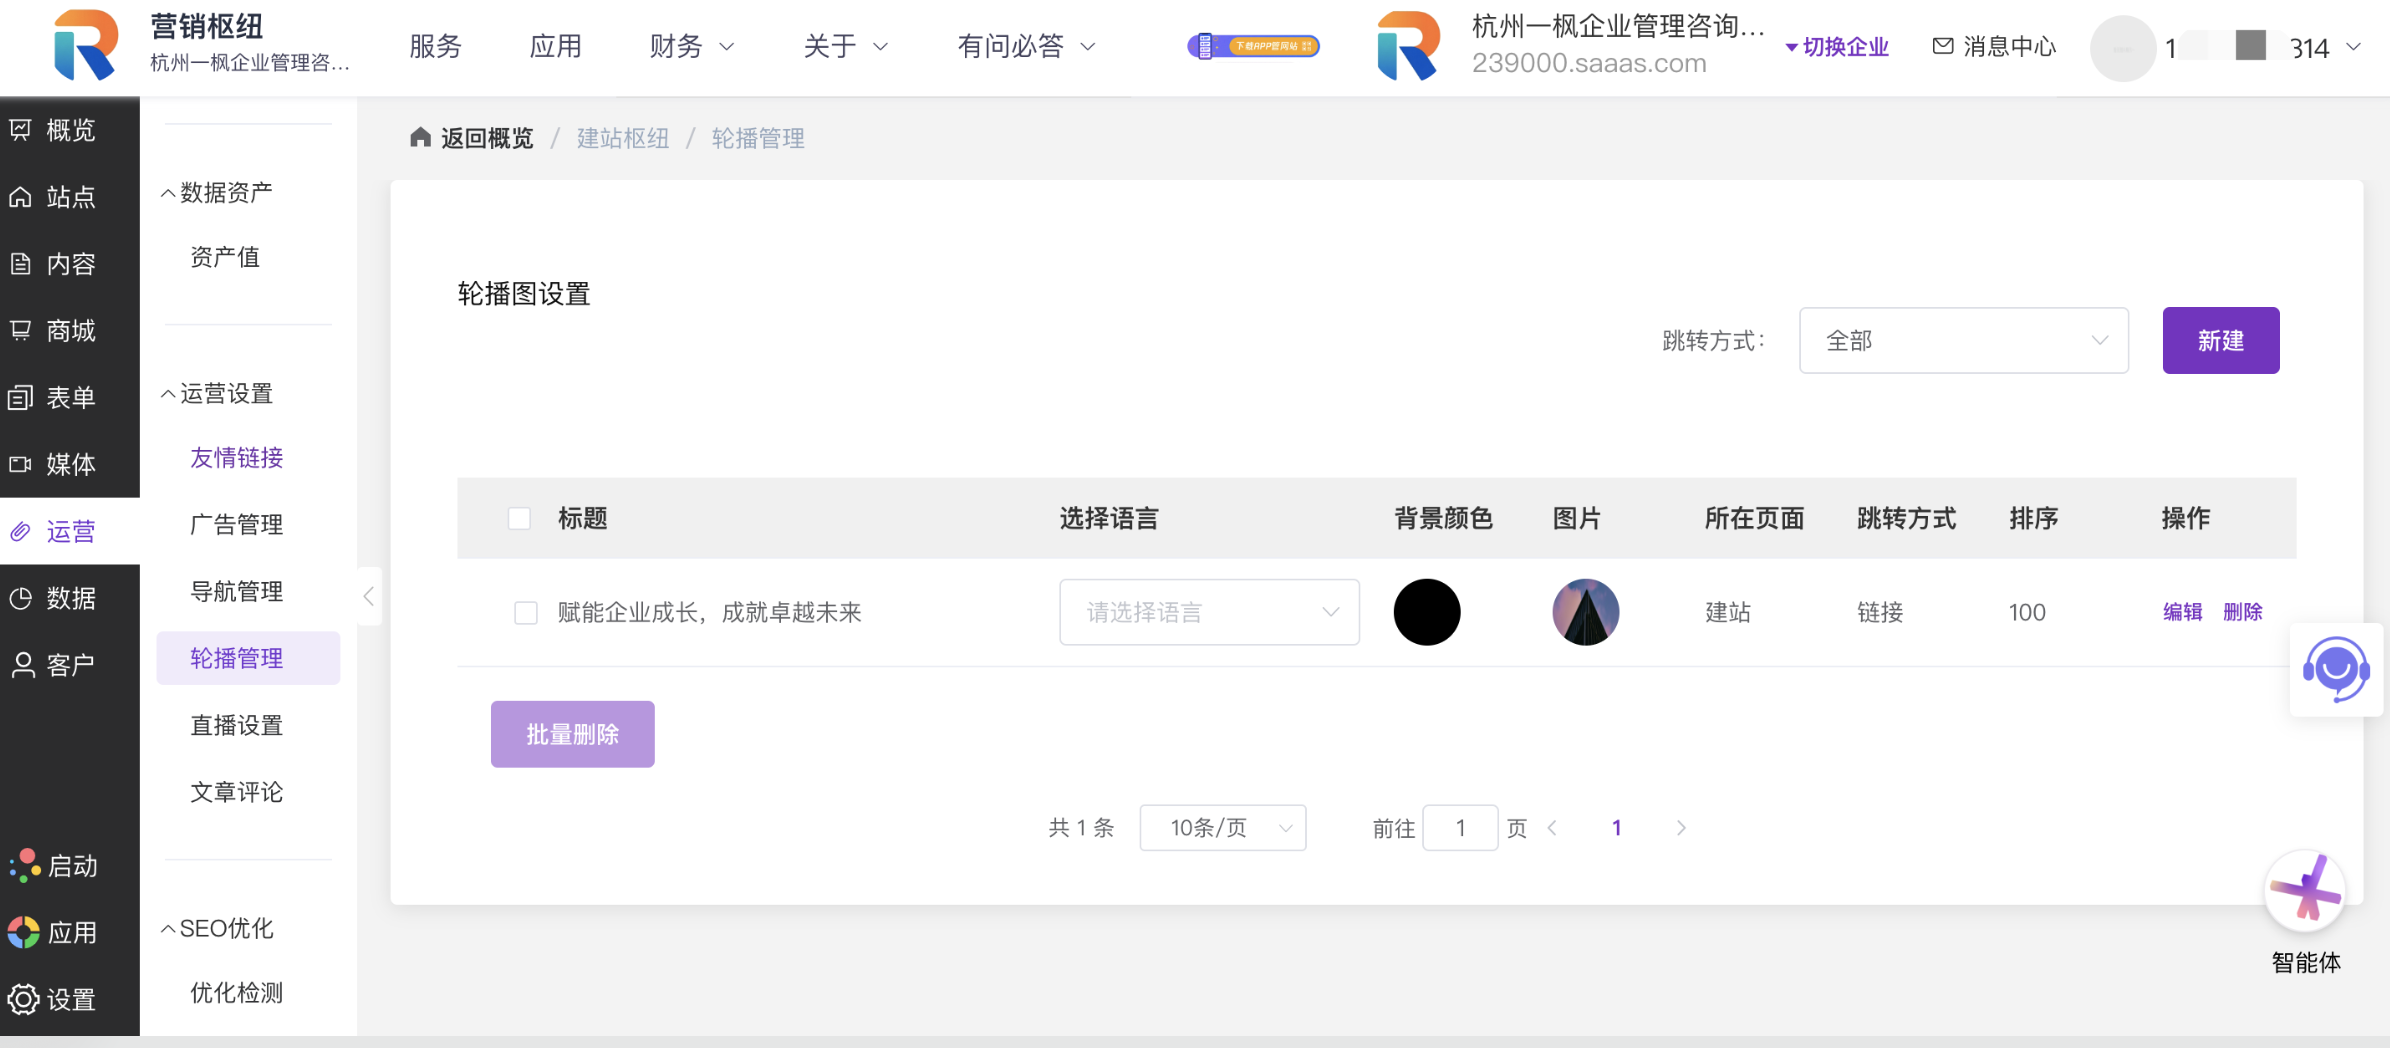
Task: Click the black background color swatch
Action: click(1426, 612)
